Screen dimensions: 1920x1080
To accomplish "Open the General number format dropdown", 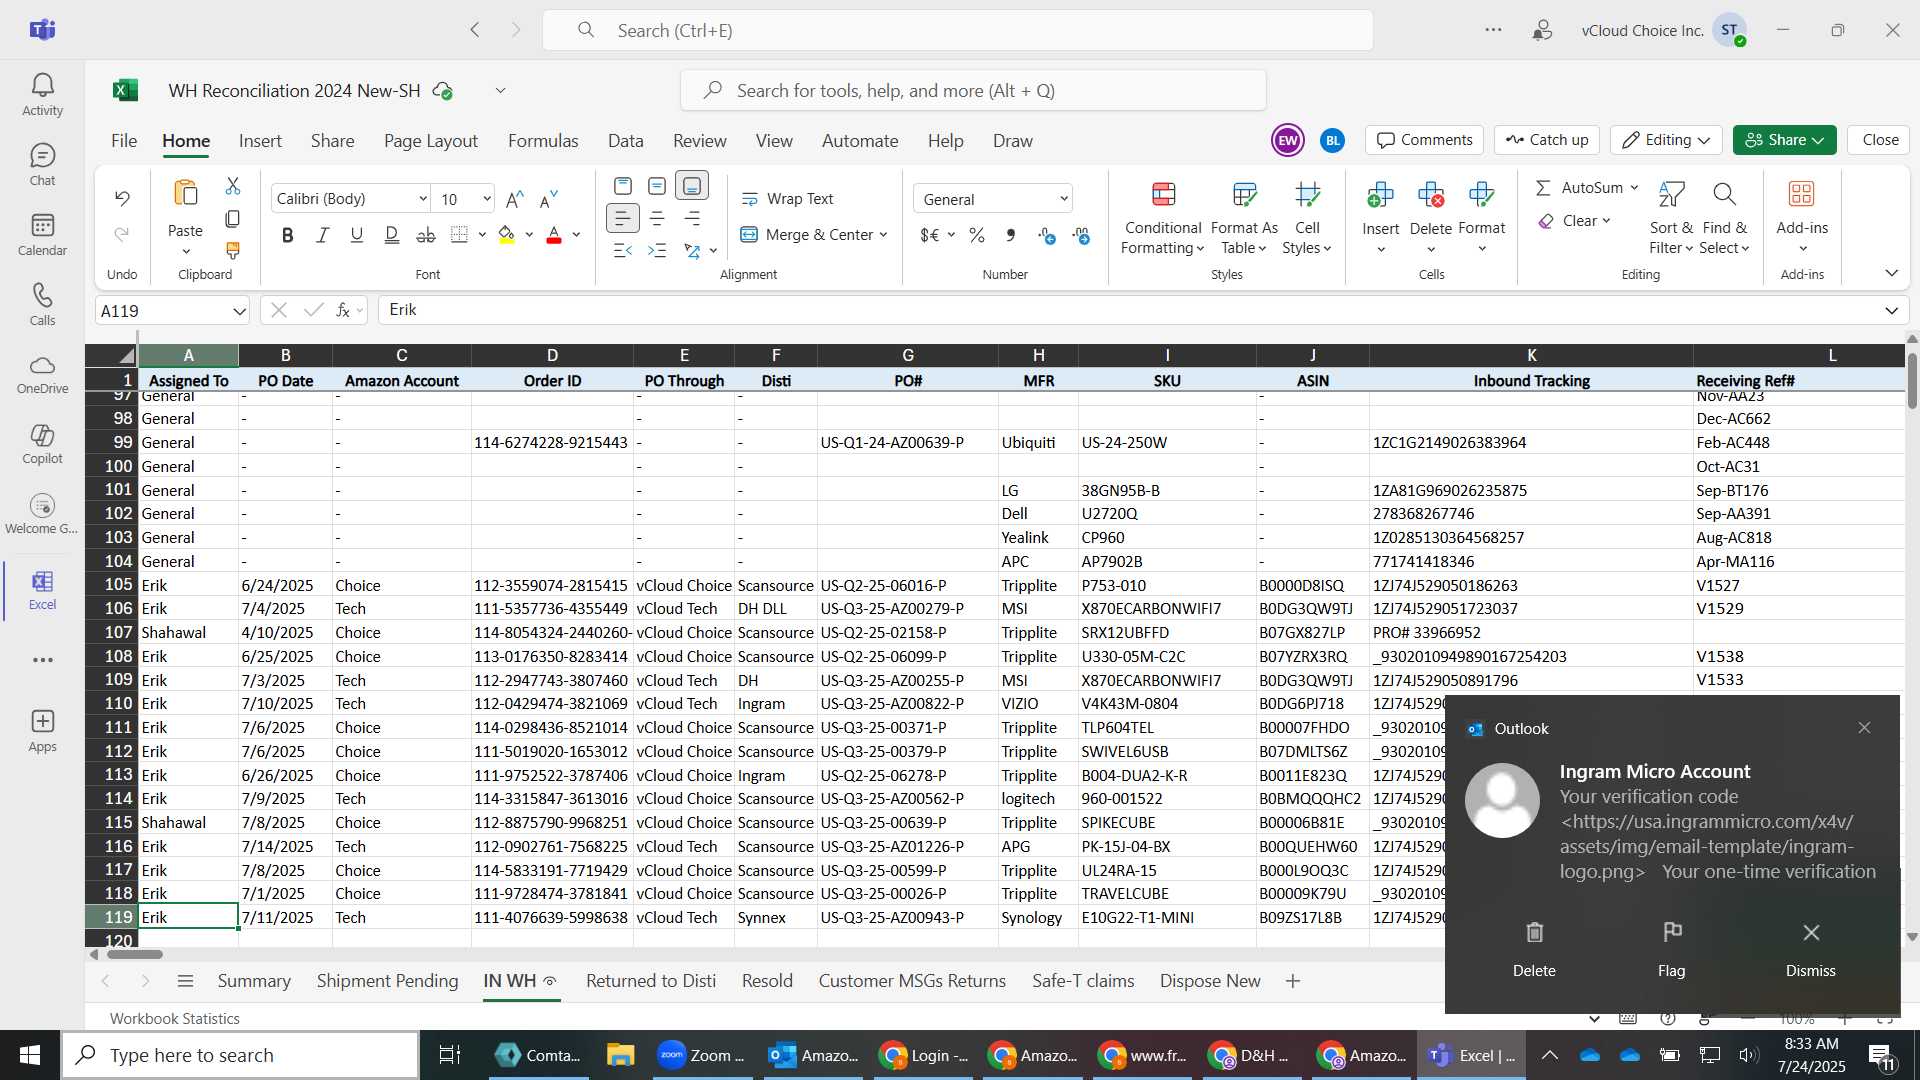I will click(x=1063, y=199).
